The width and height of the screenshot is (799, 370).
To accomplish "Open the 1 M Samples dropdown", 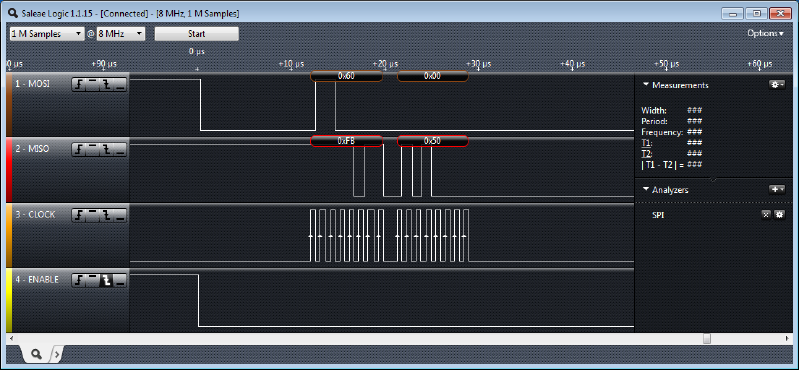I will [x=47, y=34].
